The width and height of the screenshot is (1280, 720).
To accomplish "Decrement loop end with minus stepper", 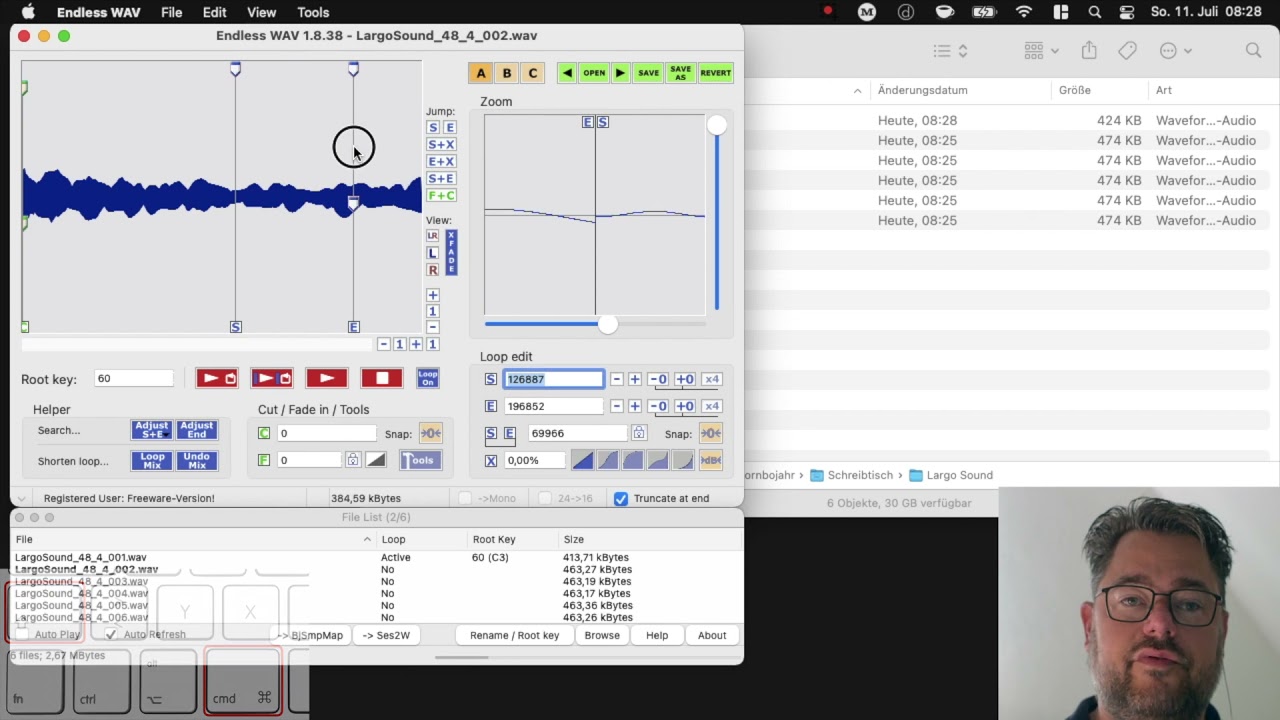I will 617,406.
